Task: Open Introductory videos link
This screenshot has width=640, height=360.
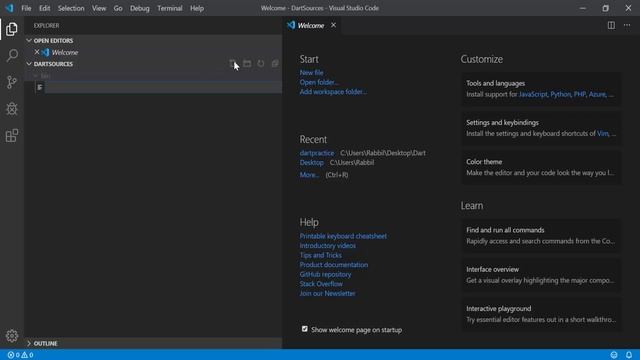Action: [x=327, y=246]
